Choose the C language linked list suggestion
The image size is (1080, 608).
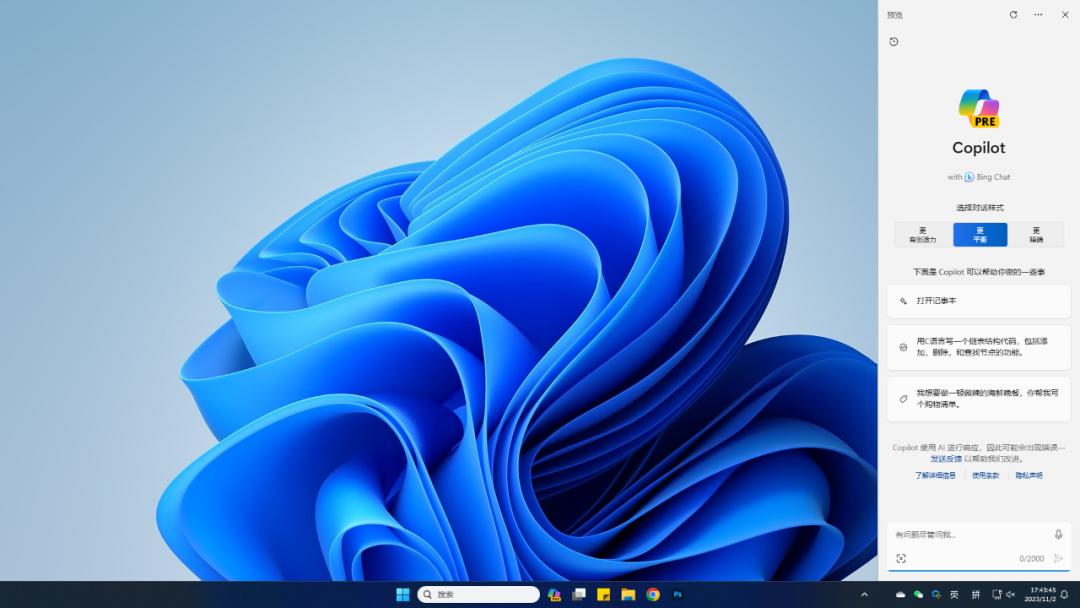tap(979, 347)
